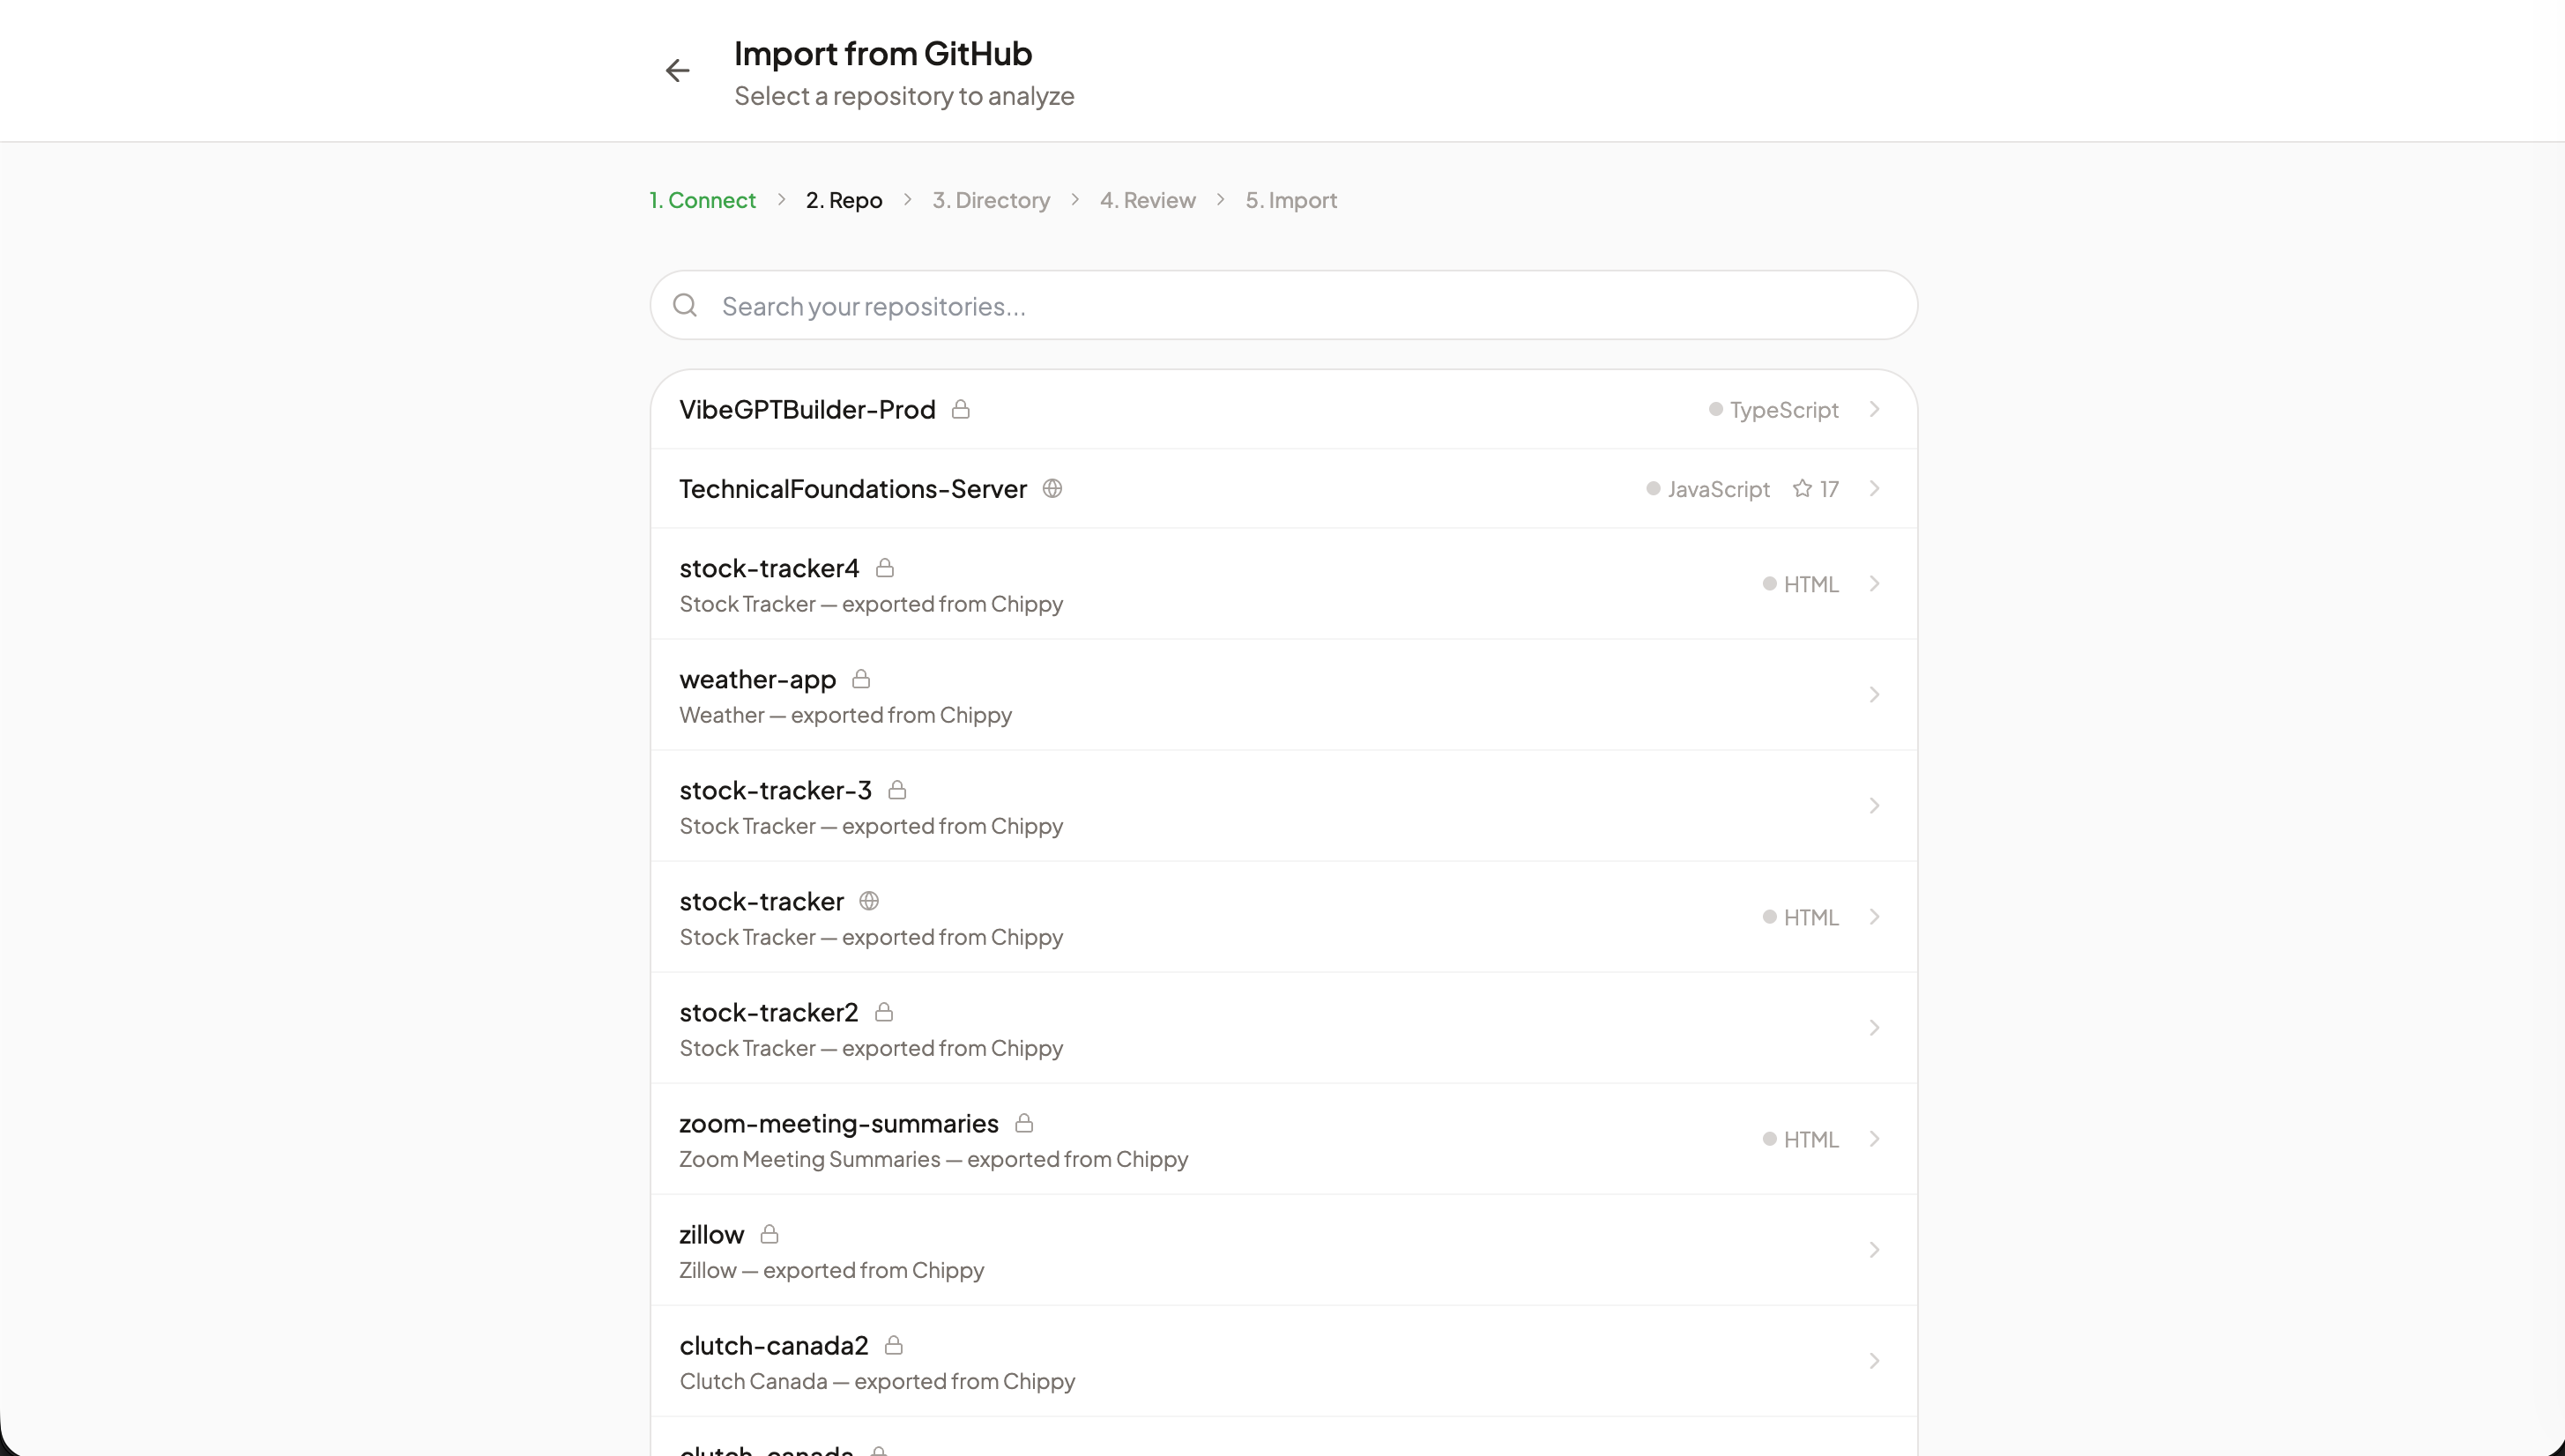This screenshot has height=1456, width=2565.
Task: Open stock-tracker2 via its right chevron
Action: 1875,1027
